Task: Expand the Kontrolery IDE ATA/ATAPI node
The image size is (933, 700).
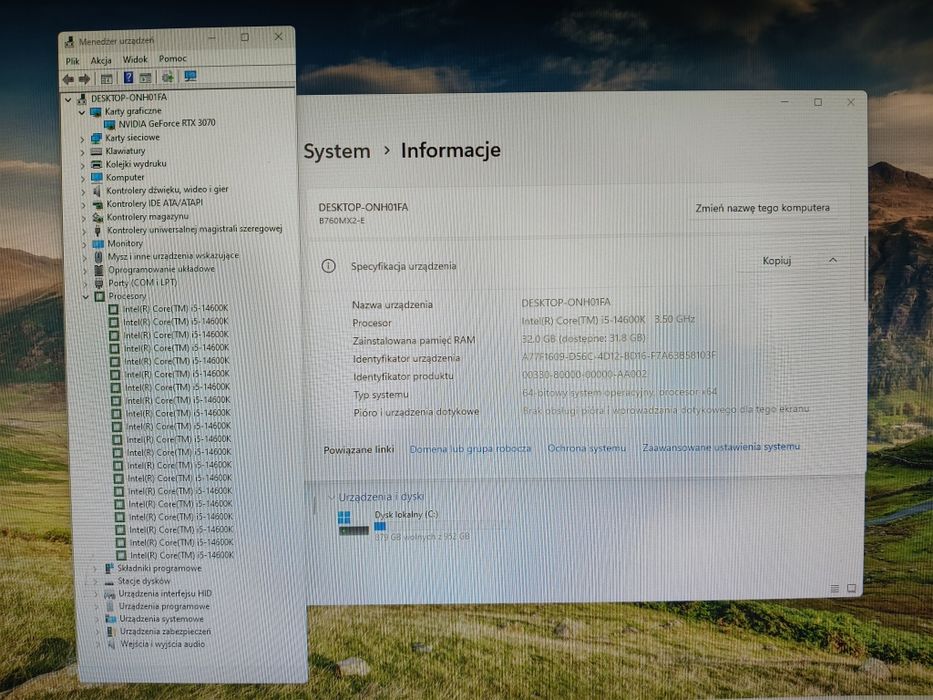Action: [x=84, y=205]
